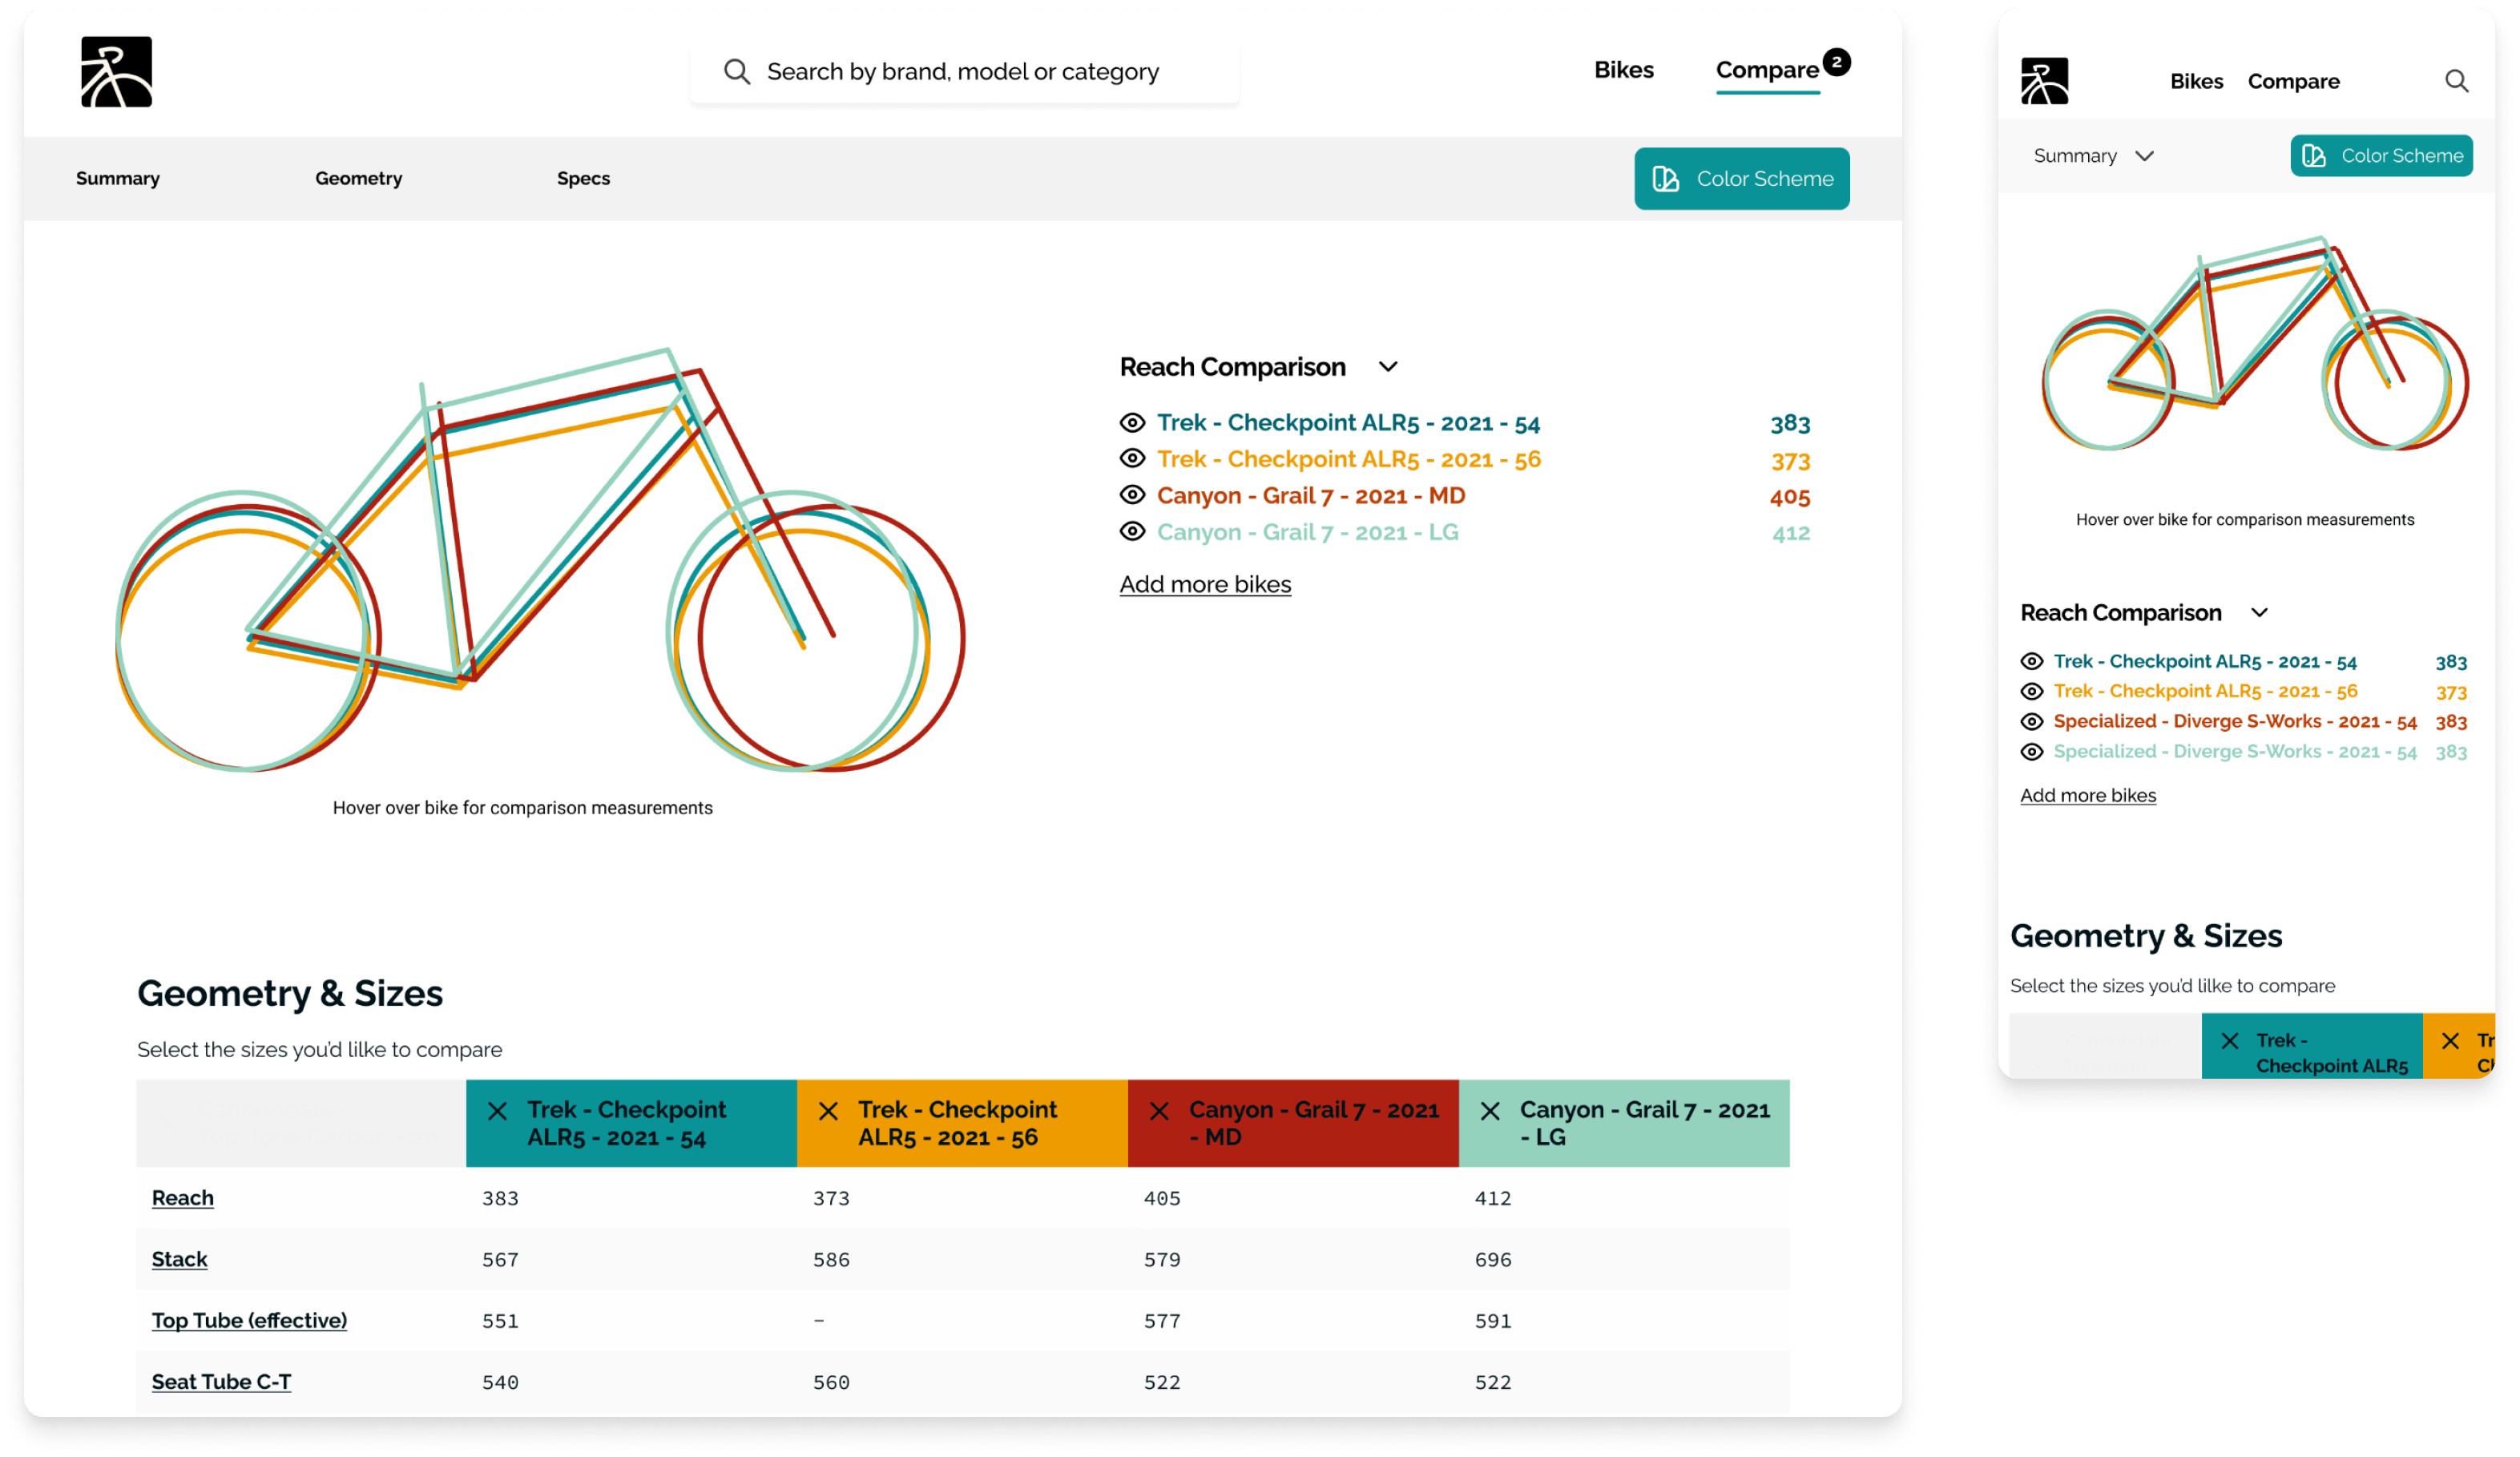Image resolution: width=2520 pixels, height=1457 pixels.
Task: Hide light green Specialized Diverge in mobile
Action: pyautogui.click(x=2032, y=752)
